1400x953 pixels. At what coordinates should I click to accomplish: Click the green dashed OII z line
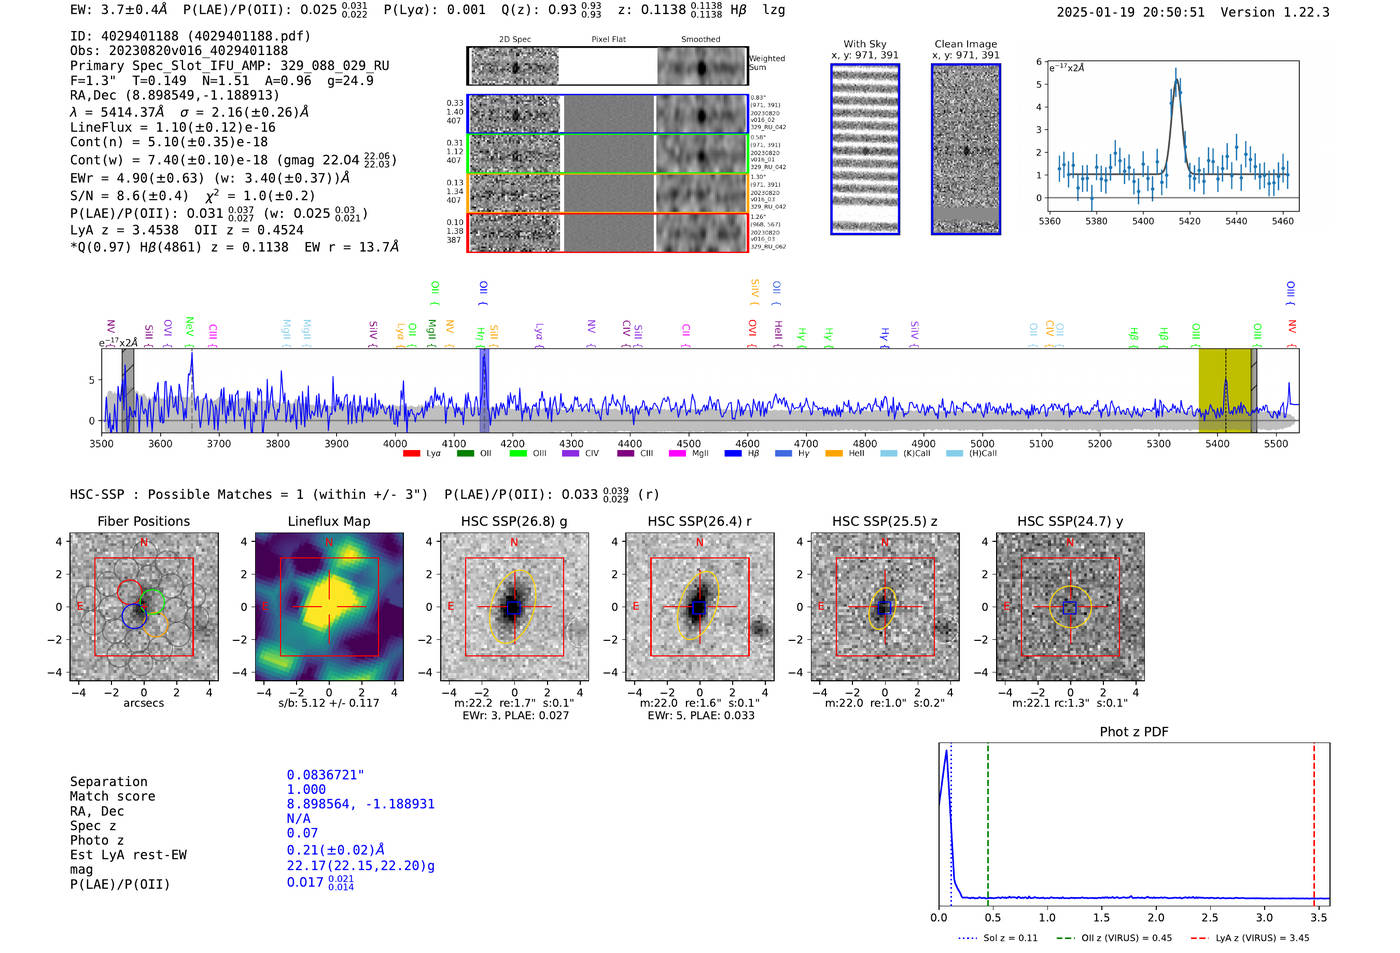point(988,824)
